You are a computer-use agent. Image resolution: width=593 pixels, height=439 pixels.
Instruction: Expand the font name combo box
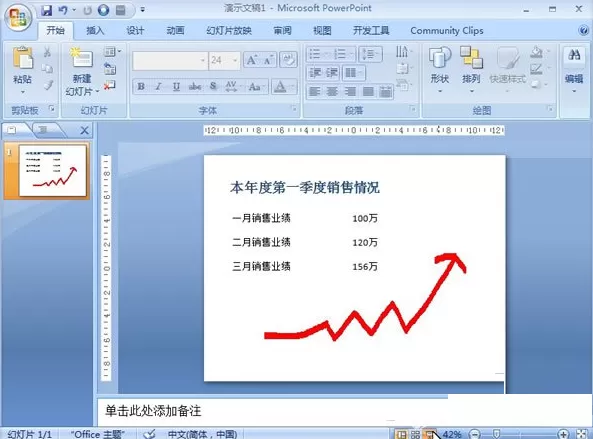coord(202,60)
